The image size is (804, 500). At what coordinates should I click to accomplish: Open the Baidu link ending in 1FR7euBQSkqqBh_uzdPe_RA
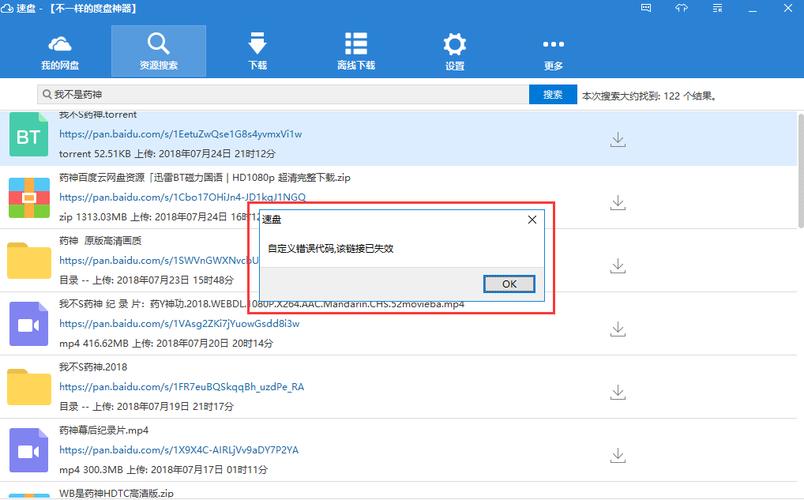coord(181,387)
